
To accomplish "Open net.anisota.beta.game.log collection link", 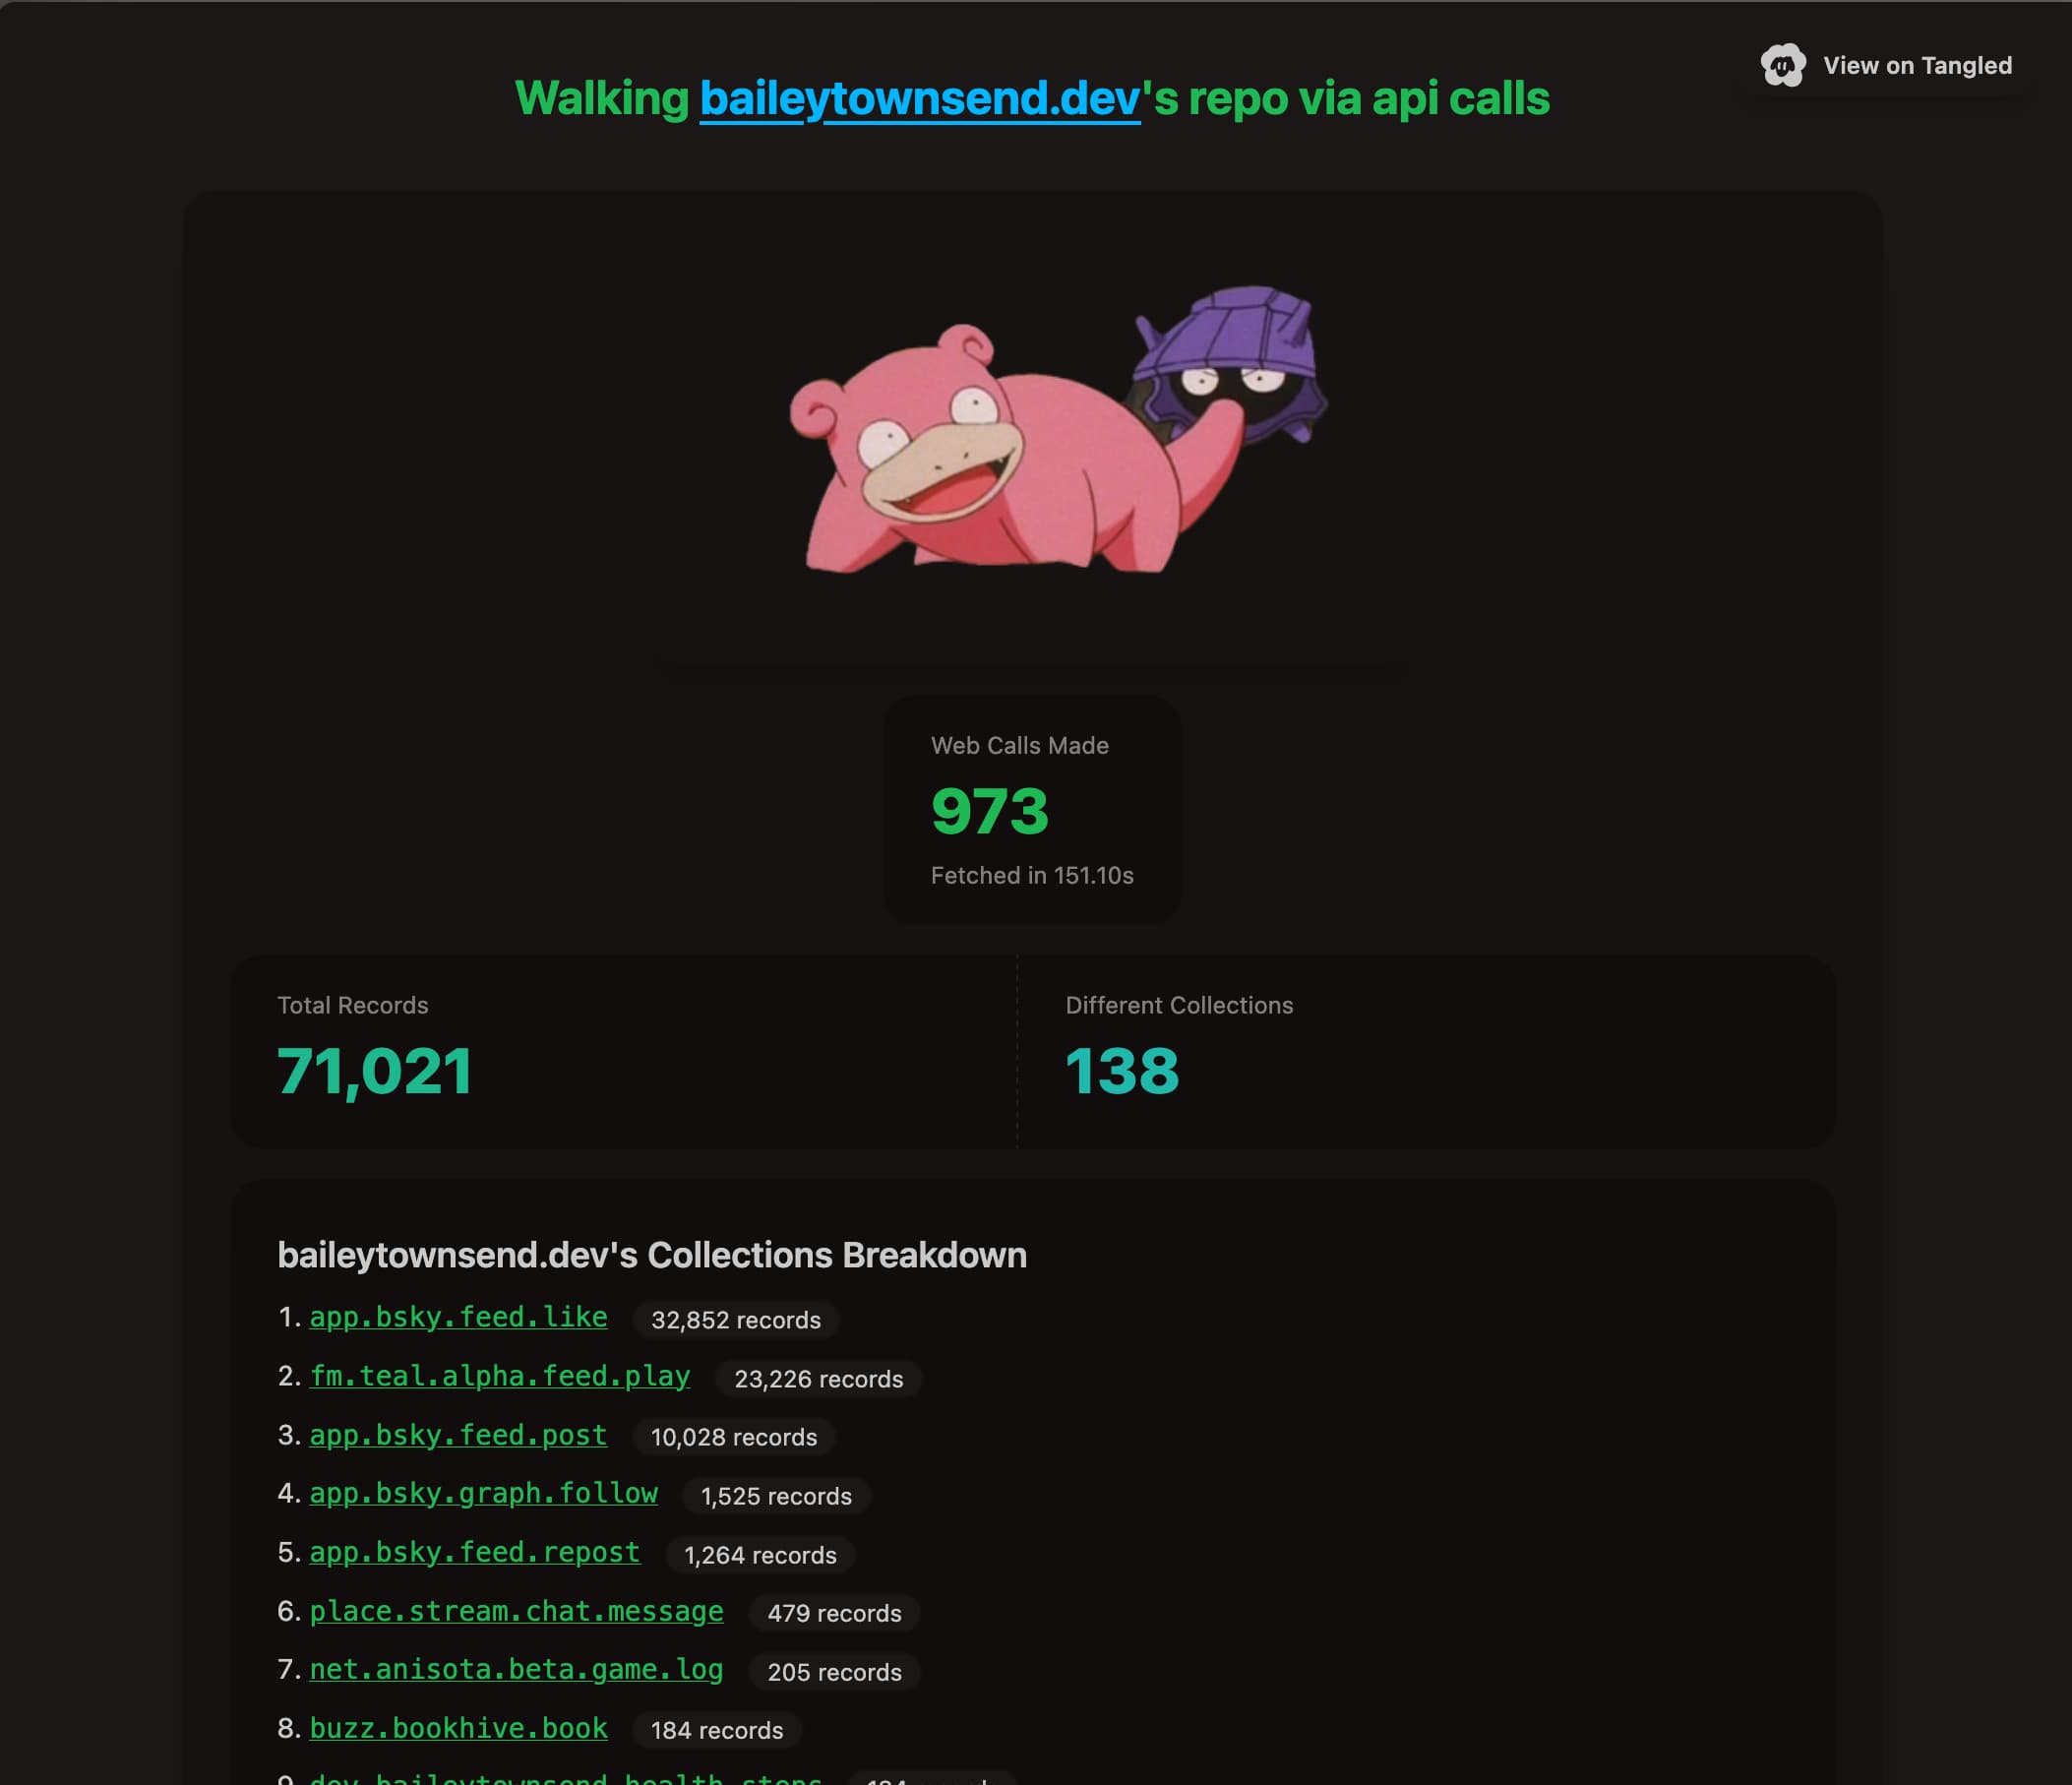I will coord(516,1669).
